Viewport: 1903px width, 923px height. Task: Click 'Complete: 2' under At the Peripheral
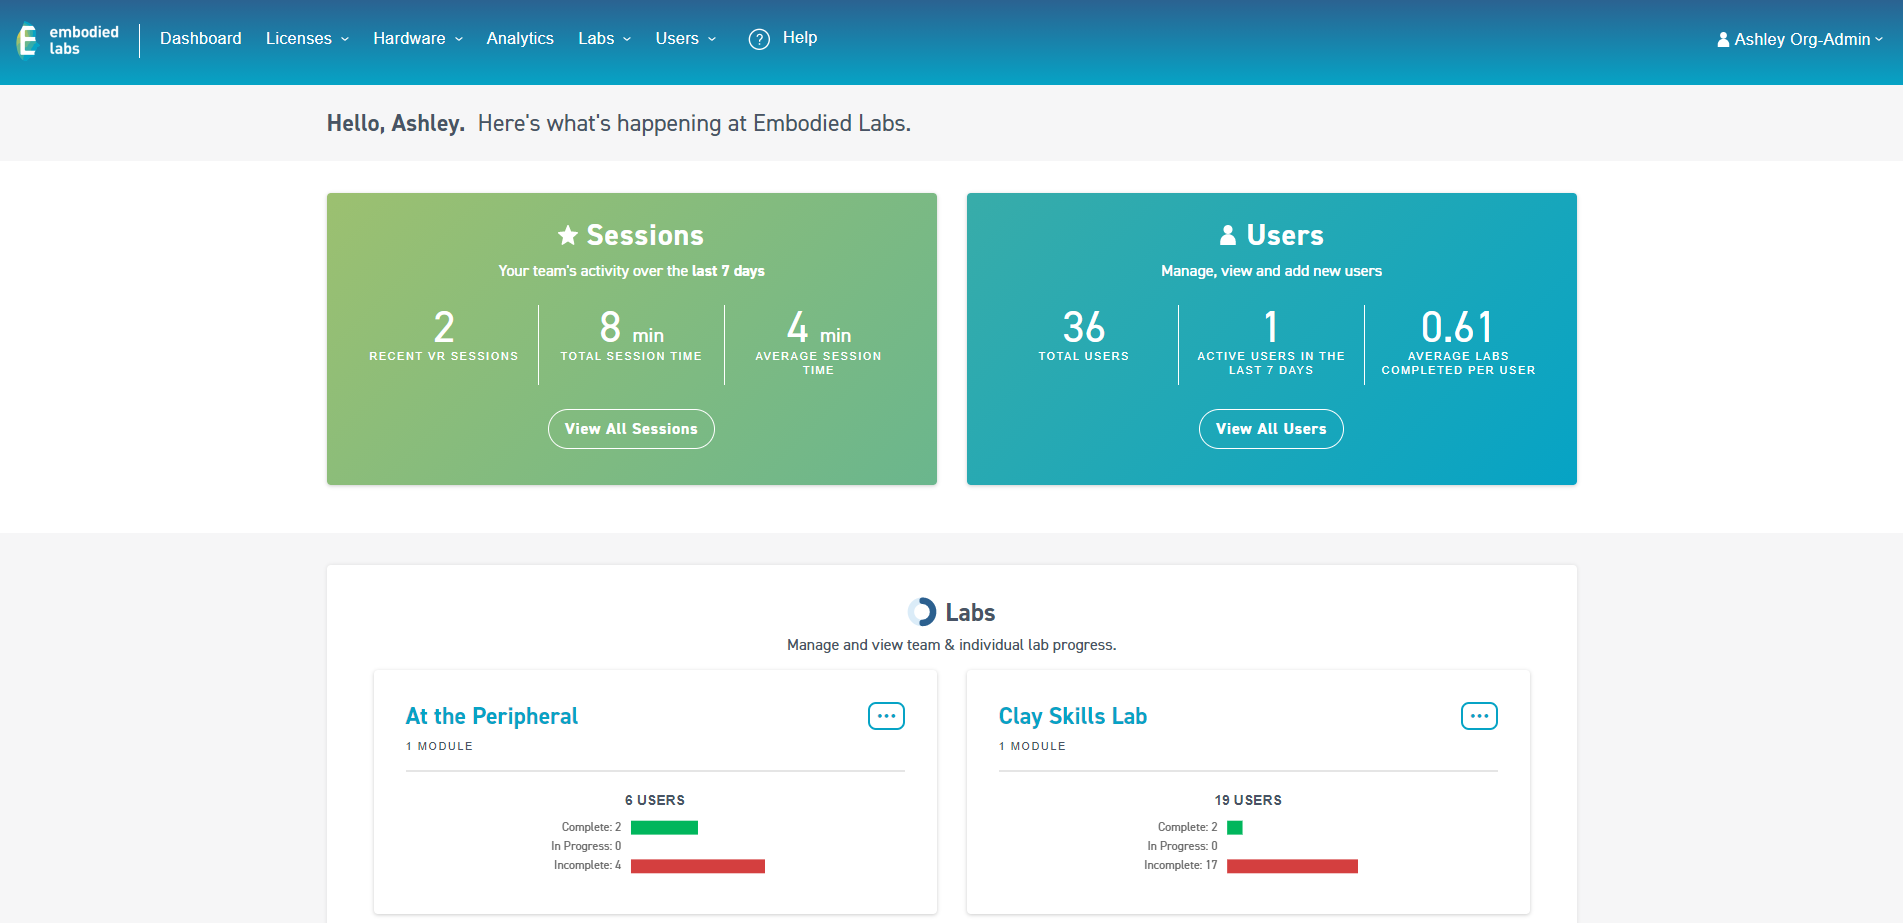coord(591,827)
